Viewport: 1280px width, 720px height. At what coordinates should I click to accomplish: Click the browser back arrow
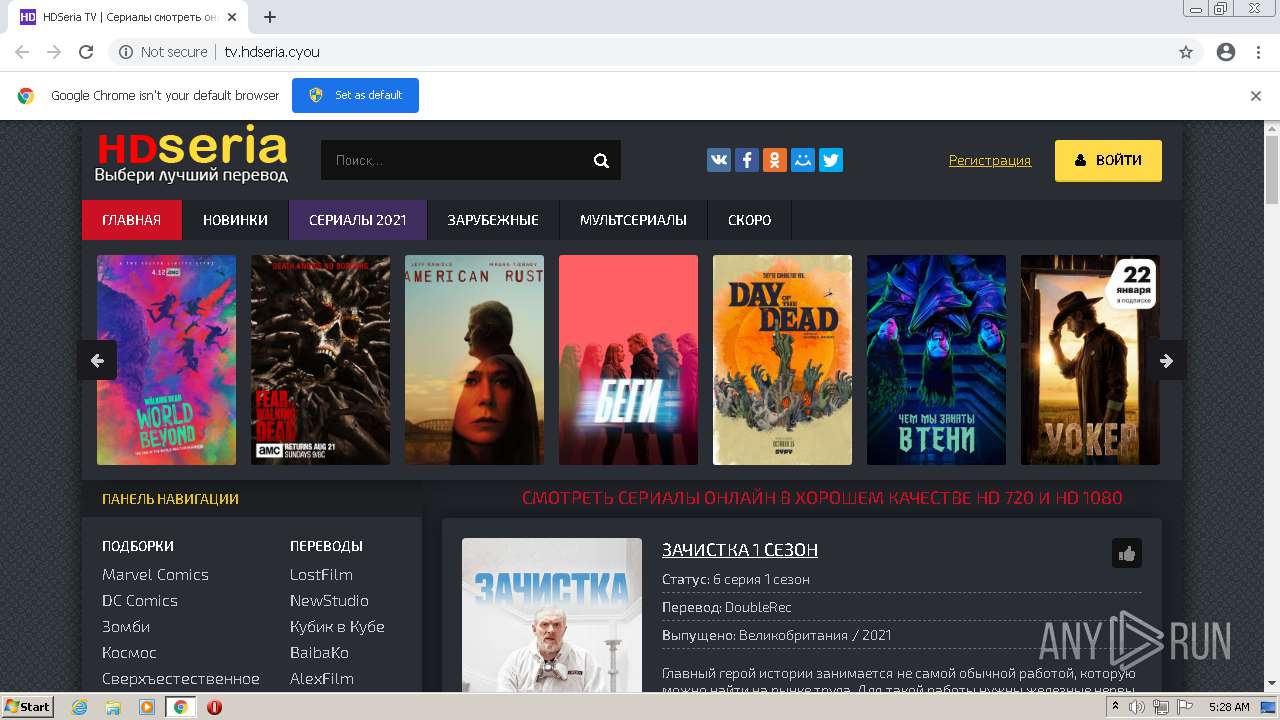[22, 52]
